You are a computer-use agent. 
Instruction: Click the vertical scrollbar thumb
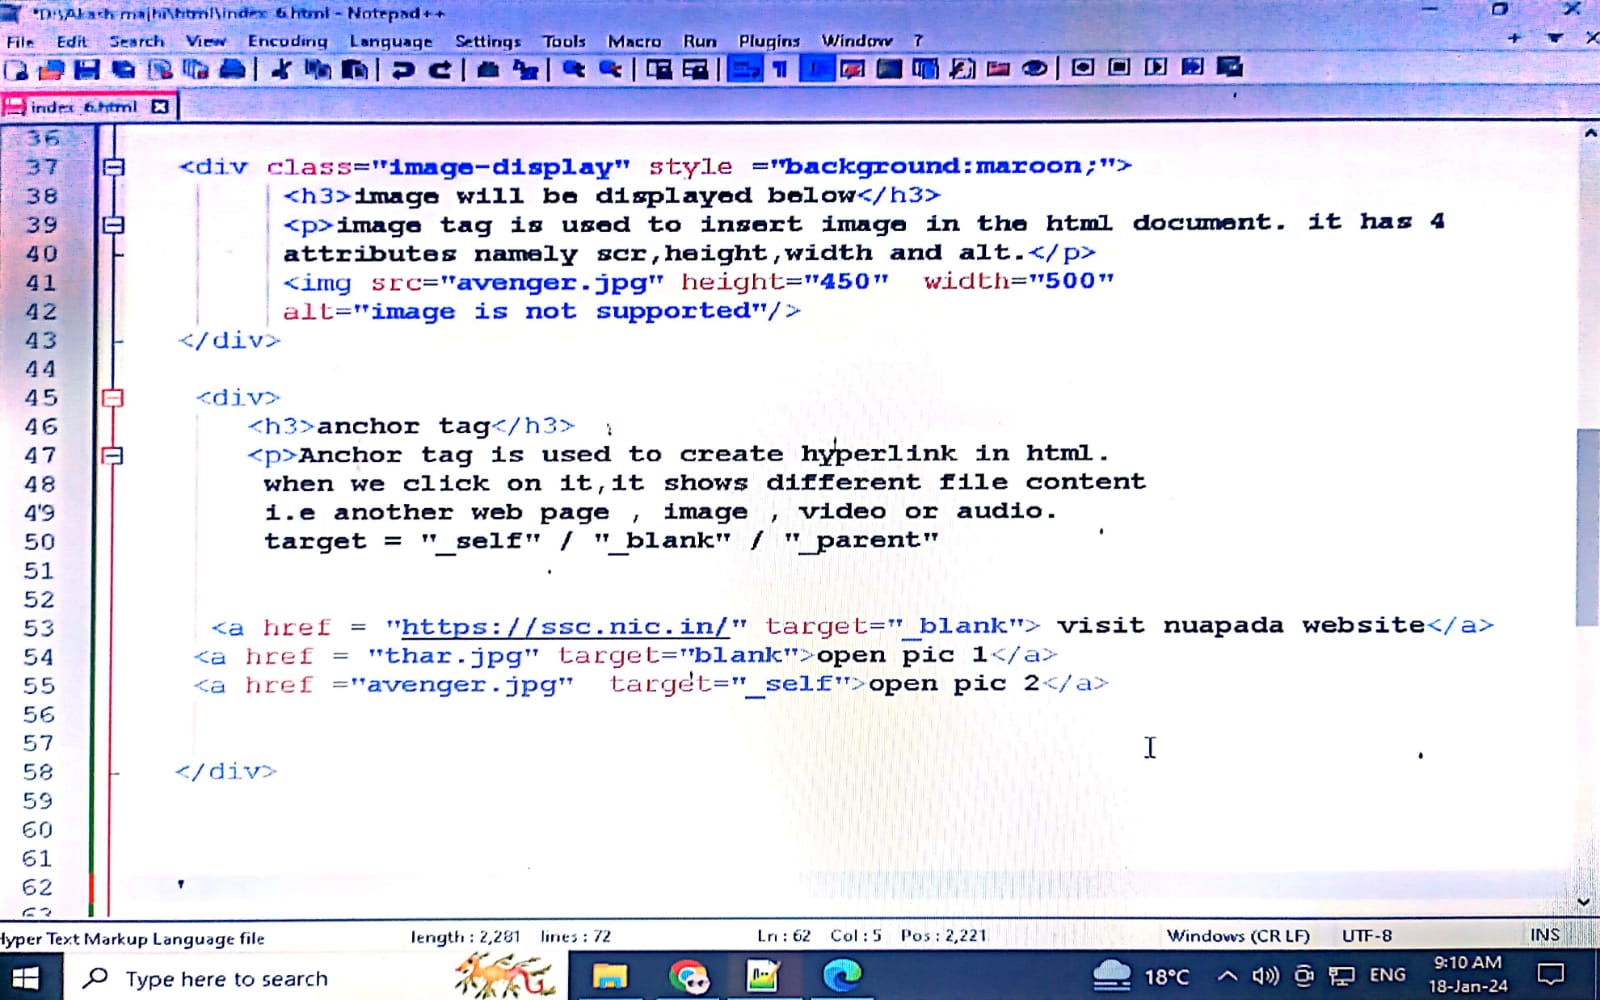pos(1587,525)
